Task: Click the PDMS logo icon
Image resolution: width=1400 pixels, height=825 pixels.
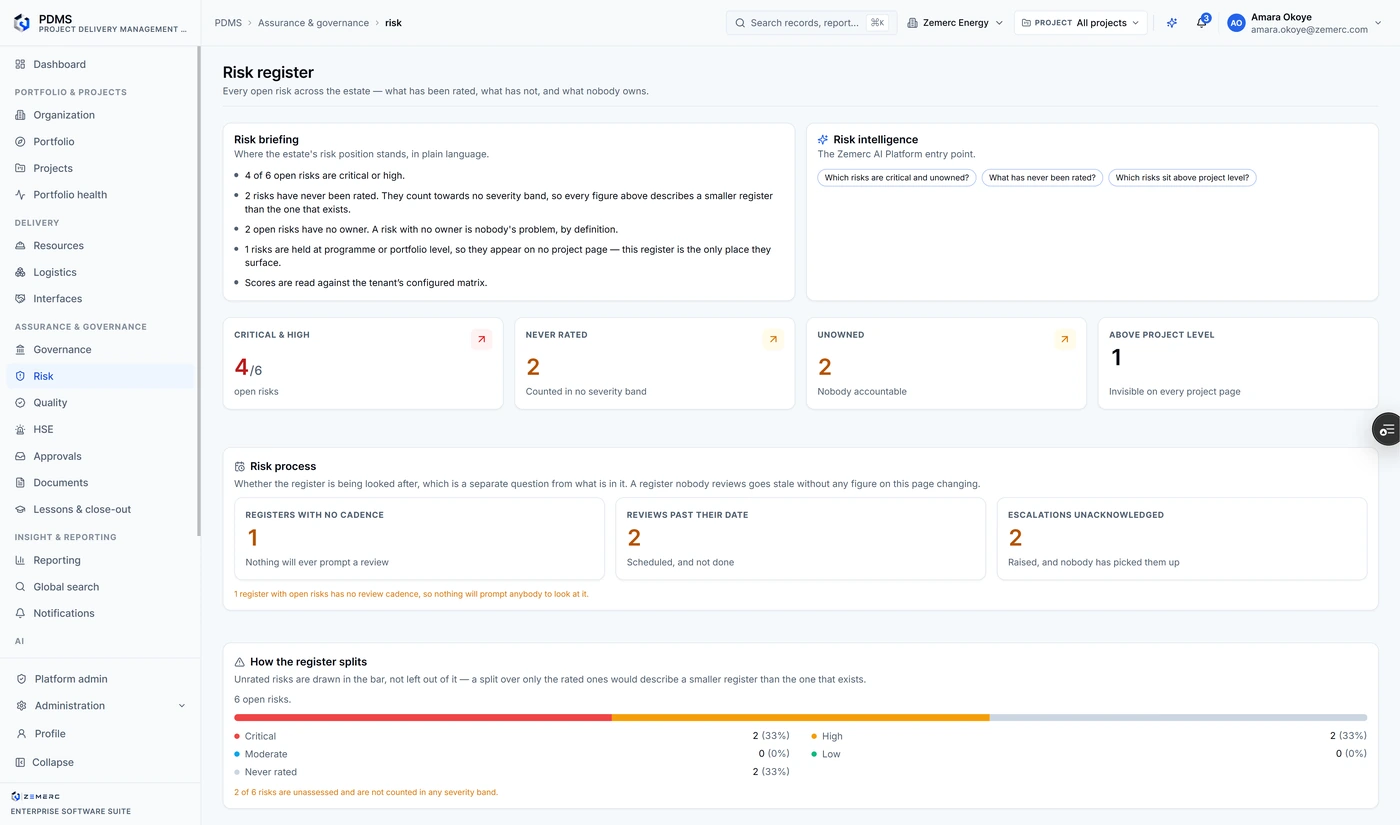Action: pos(22,23)
